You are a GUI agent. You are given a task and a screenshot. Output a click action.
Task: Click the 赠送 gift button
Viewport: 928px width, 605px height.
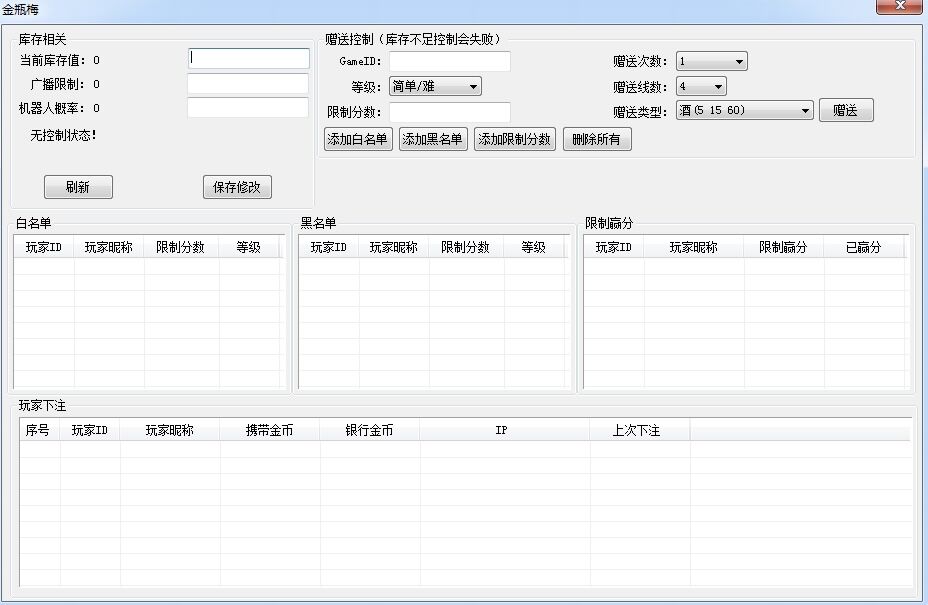845,110
